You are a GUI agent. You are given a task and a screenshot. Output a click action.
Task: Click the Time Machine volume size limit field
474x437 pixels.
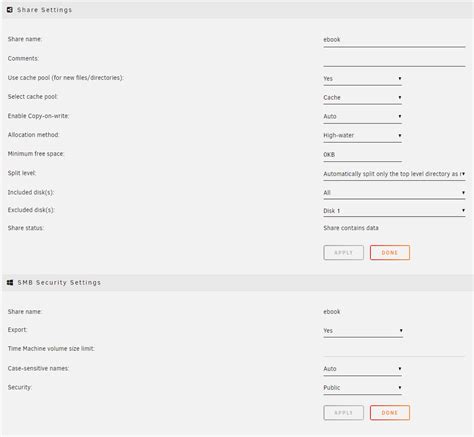tap(394, 350)
